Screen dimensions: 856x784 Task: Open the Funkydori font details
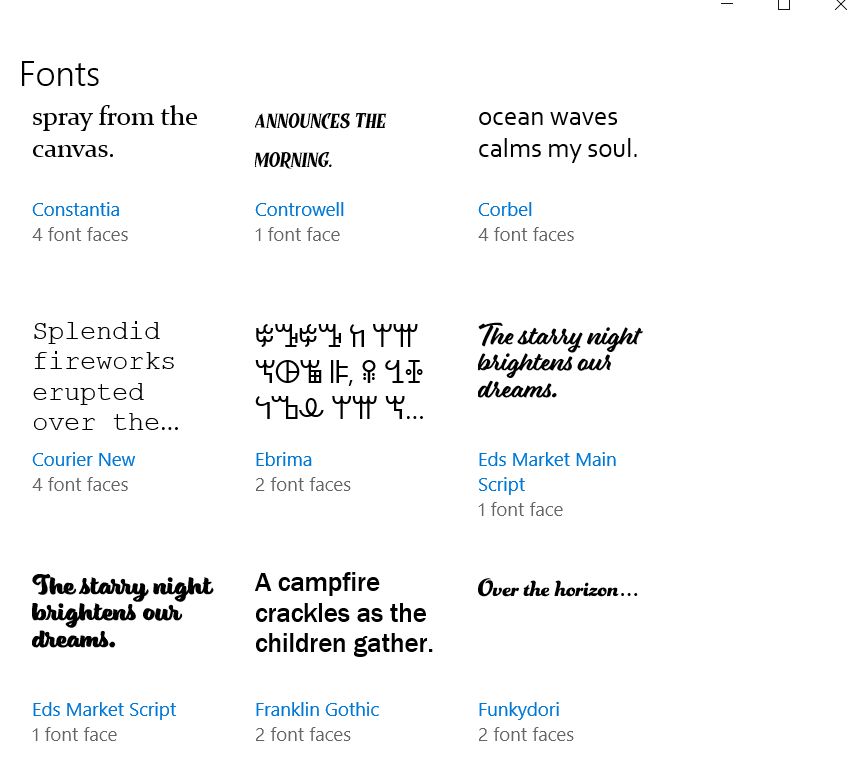[x=518, y=709]
